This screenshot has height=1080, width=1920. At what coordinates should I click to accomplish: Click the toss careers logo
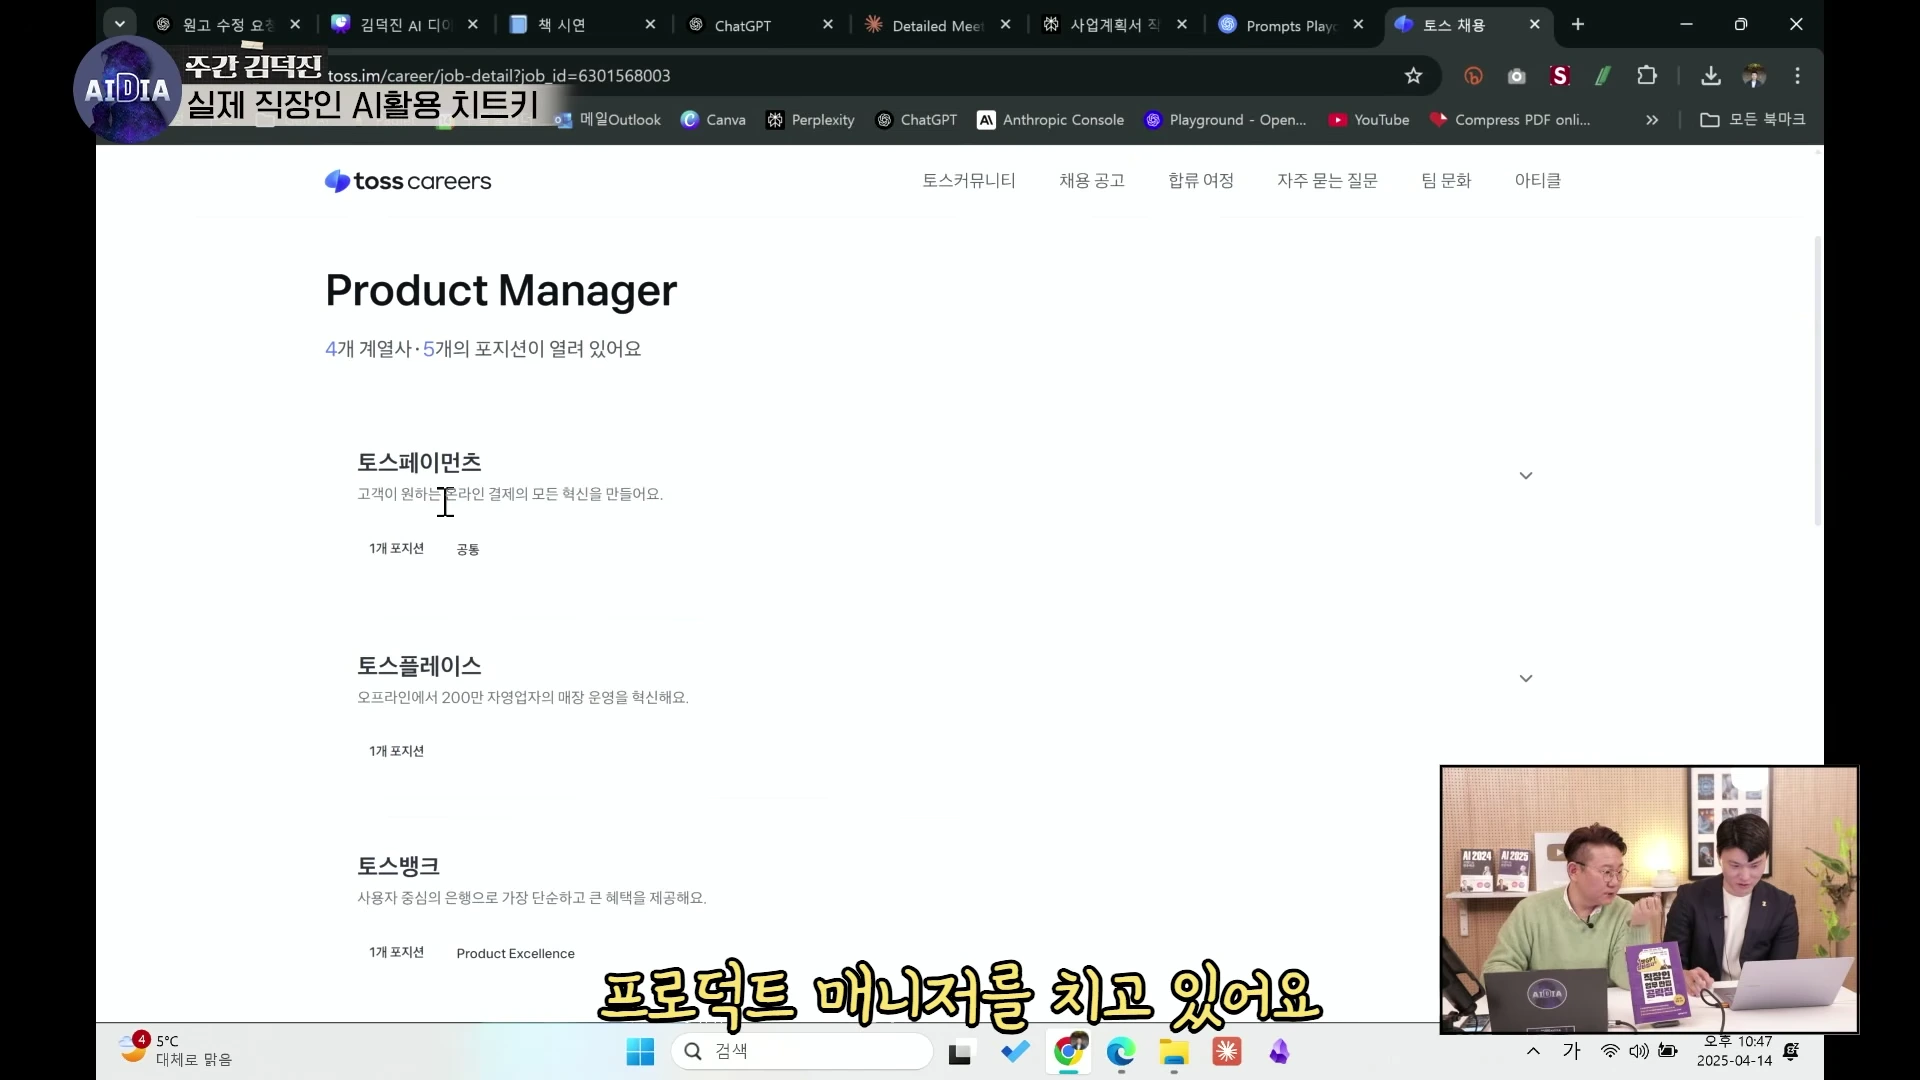pyautogui.click(x=408, y=181)
